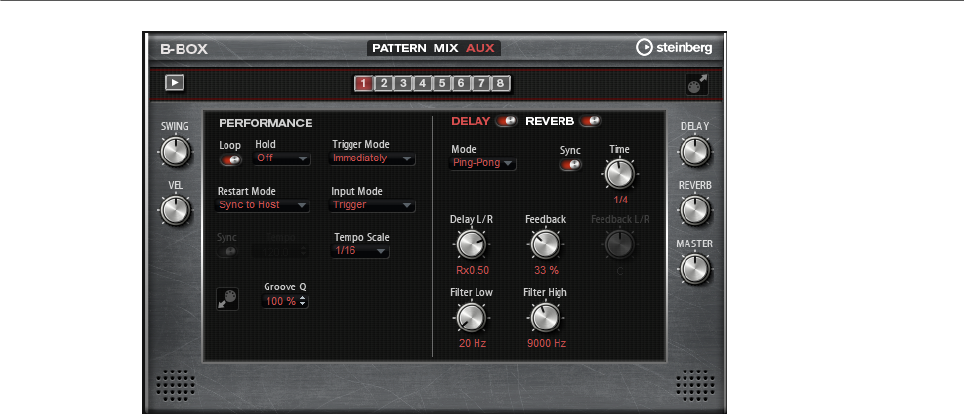Select pattern 4
This screenshot has width=964, height=414.
pos(422,84)
